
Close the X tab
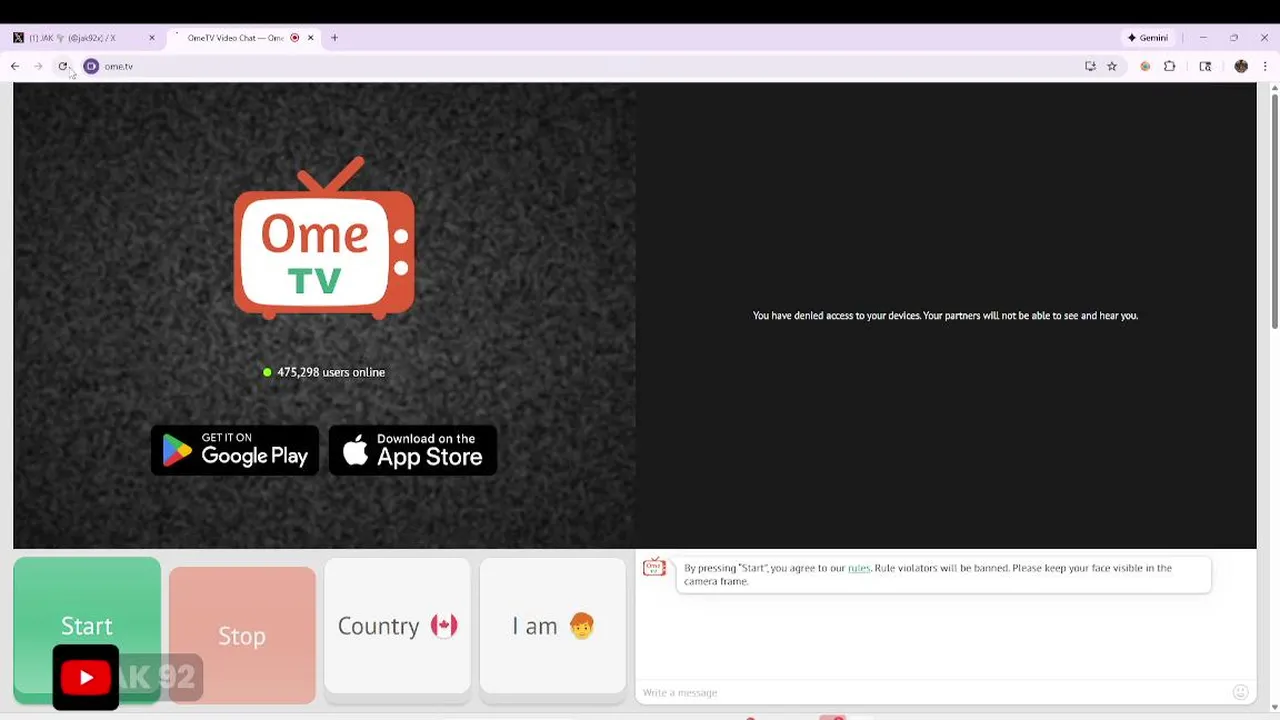tap(152, 38)
